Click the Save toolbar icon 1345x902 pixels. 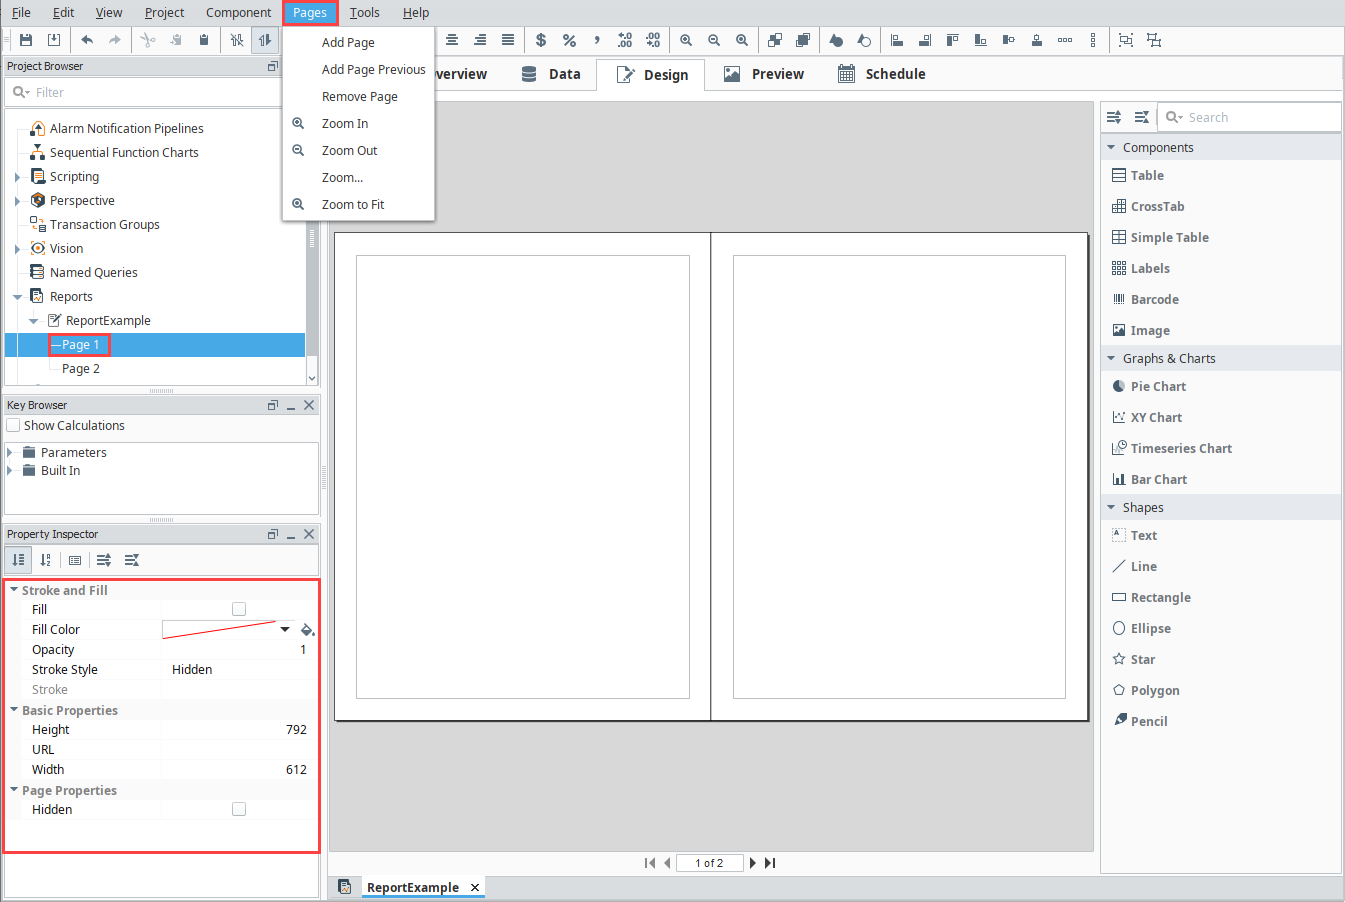[x=26, y=40]
